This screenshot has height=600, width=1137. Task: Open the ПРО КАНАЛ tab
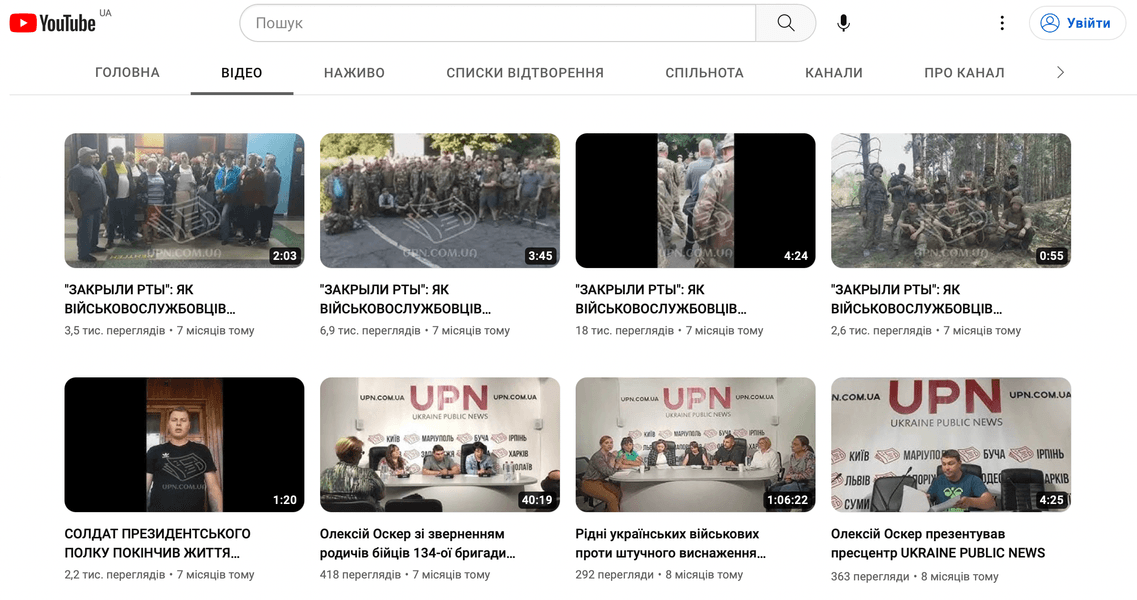pyautogui.click(x=964, y=73)
